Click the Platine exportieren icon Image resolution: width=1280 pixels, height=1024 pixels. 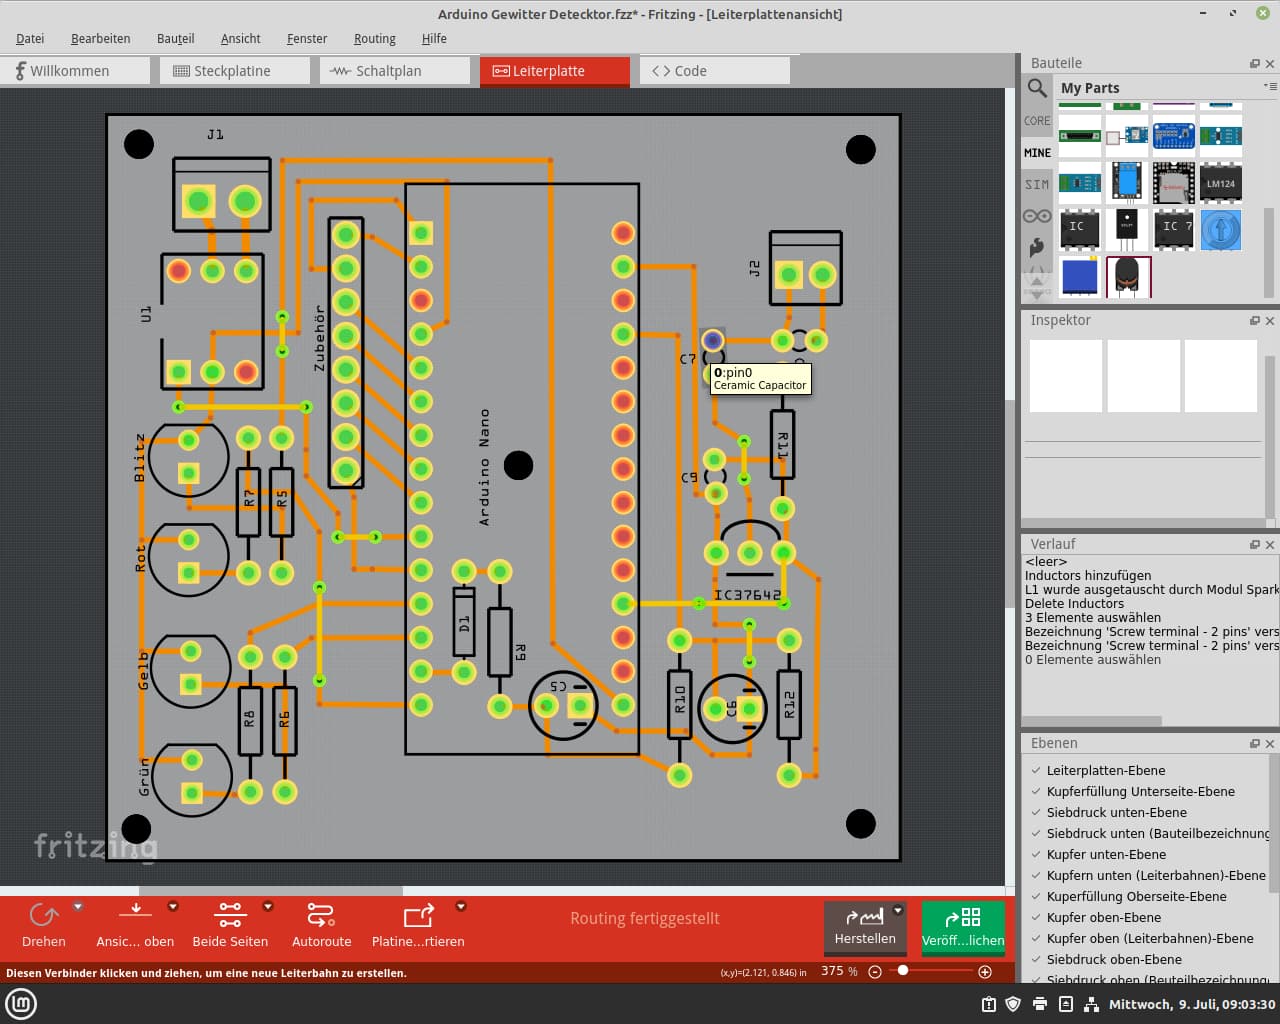(x=418, y=915)
